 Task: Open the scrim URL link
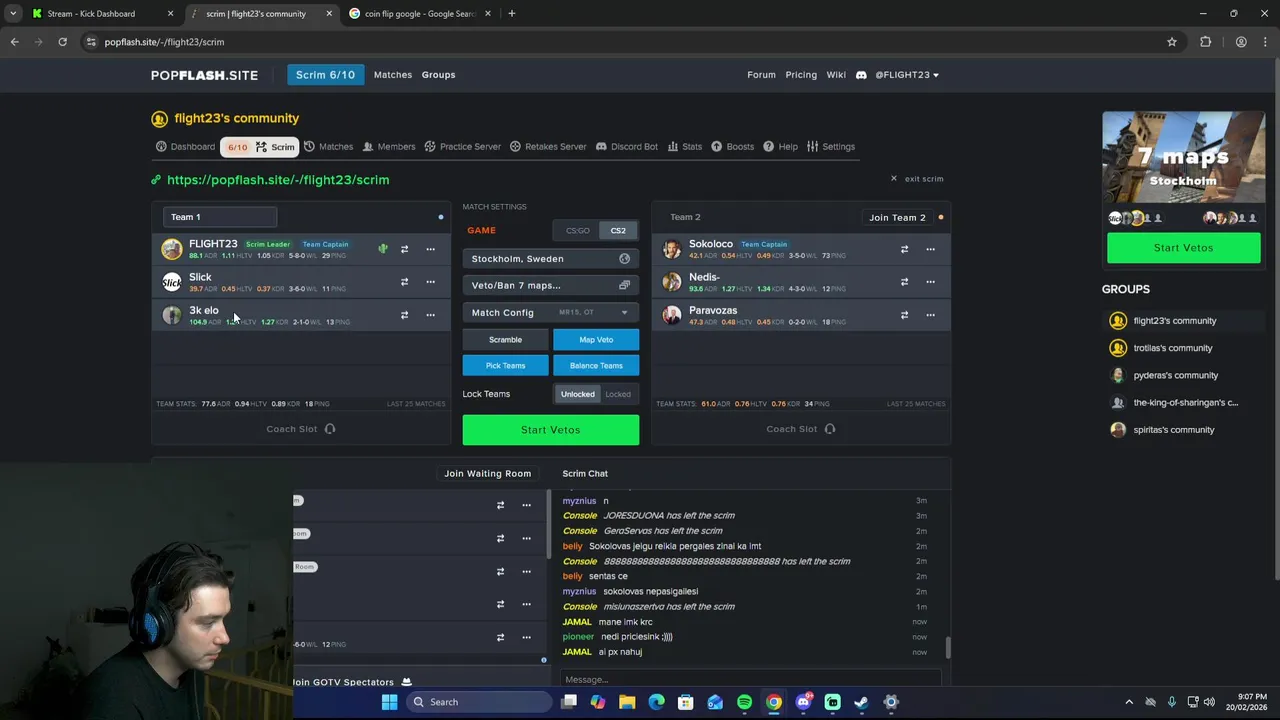(278, 180)
